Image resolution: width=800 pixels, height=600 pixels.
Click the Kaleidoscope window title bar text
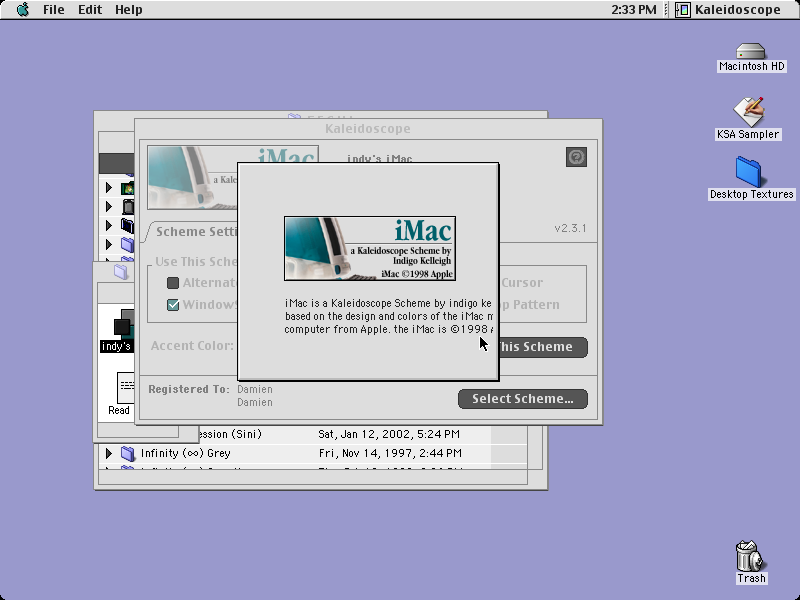368,129
